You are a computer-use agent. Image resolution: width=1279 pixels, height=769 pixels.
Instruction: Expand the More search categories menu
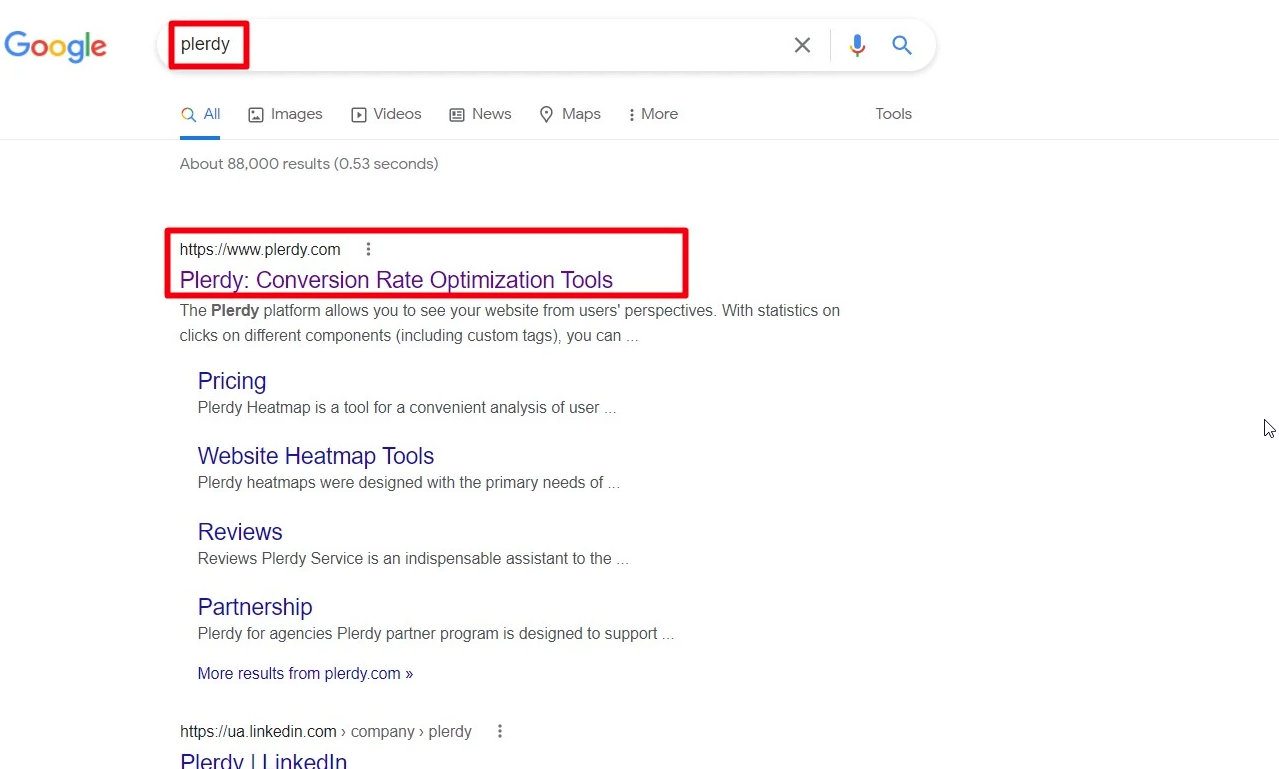652,114
